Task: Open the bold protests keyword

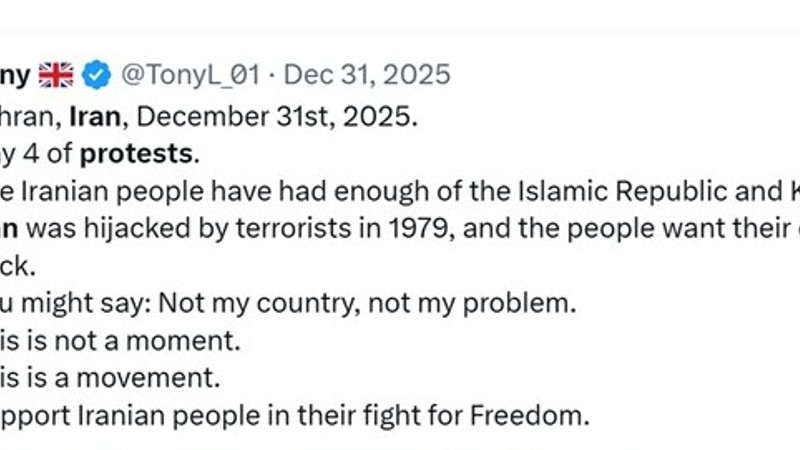Action: [x=137, y=153]
